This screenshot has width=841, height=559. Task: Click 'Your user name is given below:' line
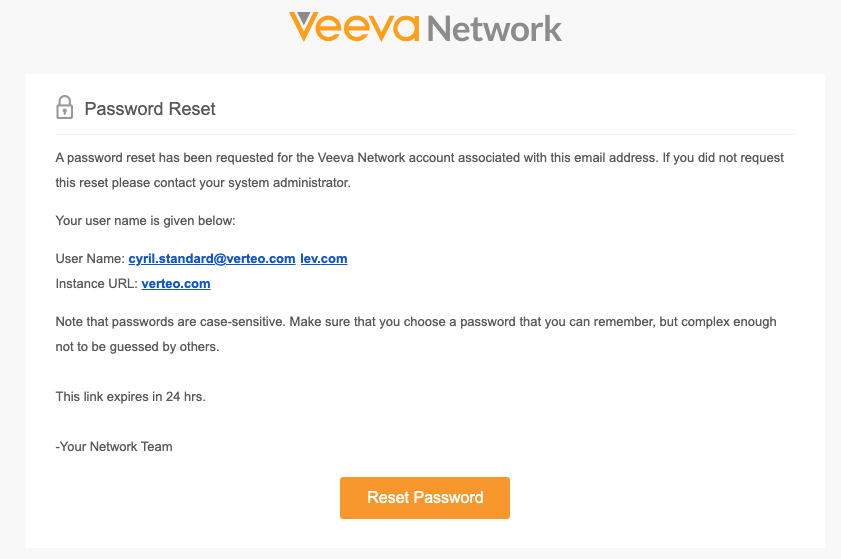pyautogui.click(x=145, y=220)
